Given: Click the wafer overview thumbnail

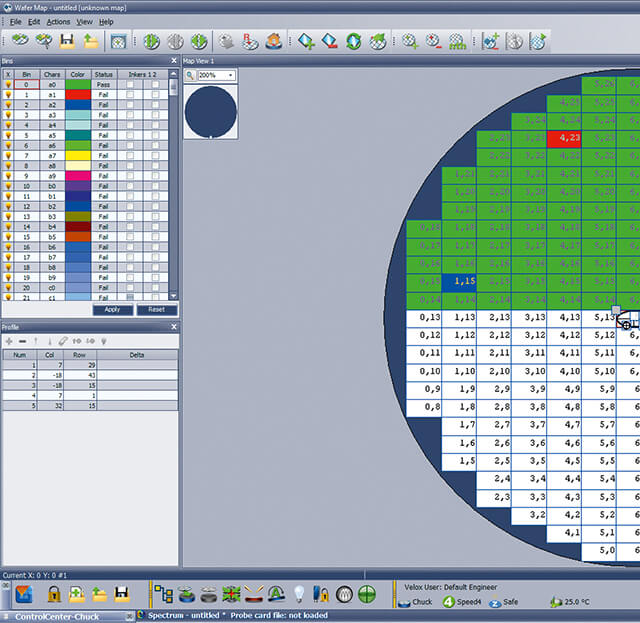Looking at the screenshot, I should 211,112.
